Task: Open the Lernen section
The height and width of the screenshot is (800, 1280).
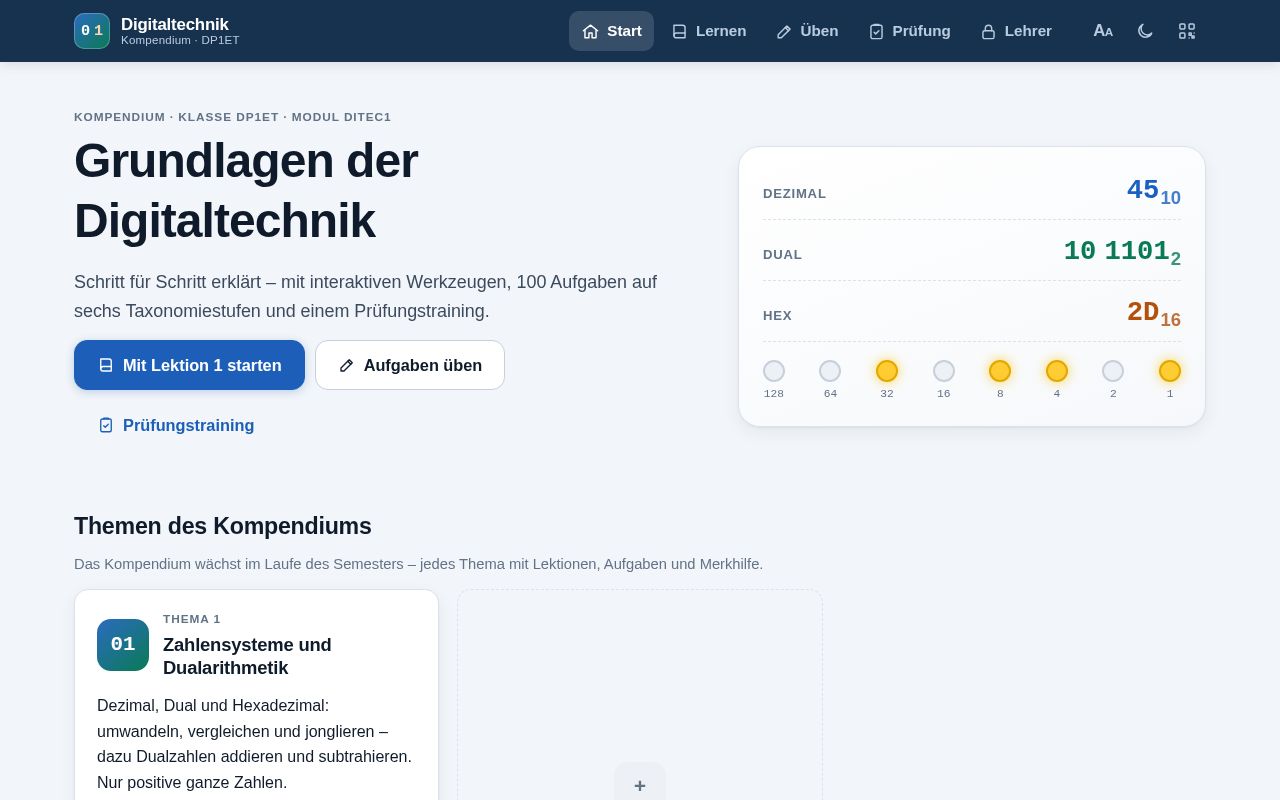Action: coord(709,31)
